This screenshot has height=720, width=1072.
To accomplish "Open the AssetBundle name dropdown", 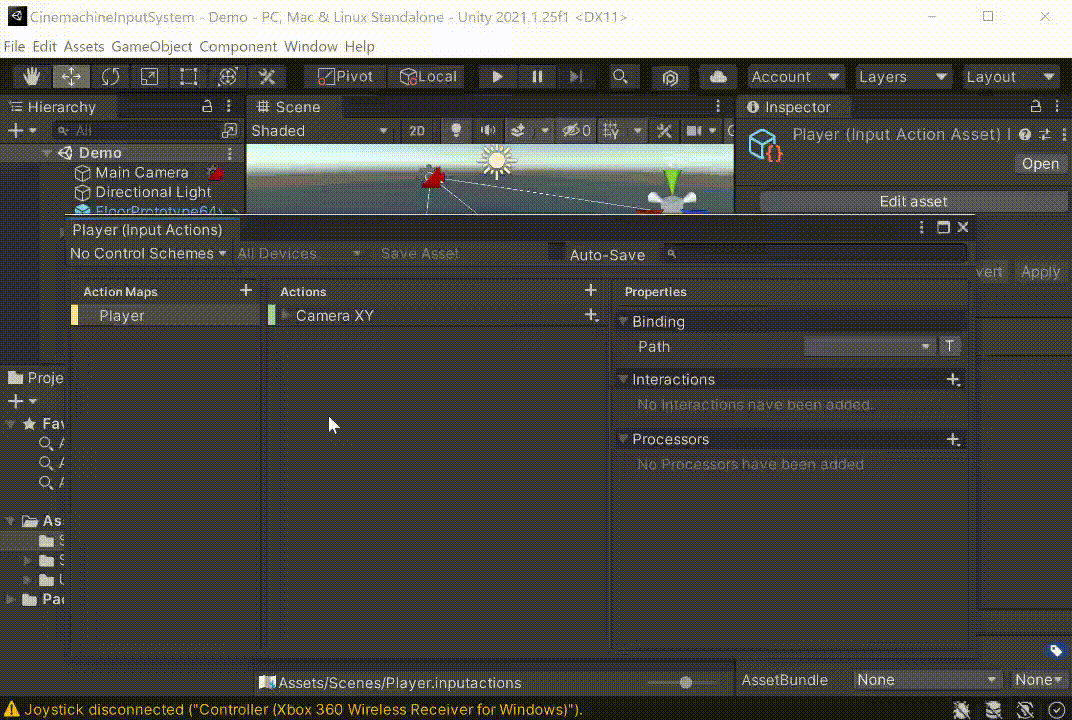I will [926, 680].
